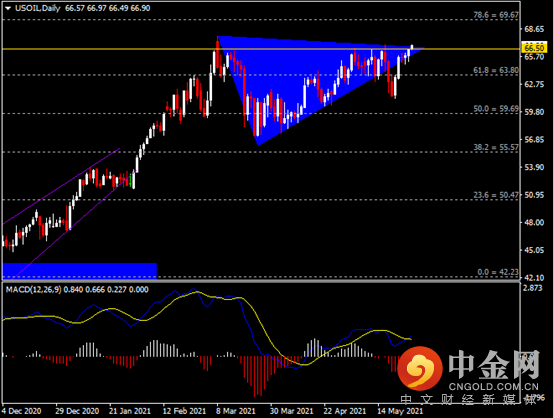The width and height of the screenshot is (554, 418).
Task: Click the 68.65 price scale label
Action: coord(534,29)
